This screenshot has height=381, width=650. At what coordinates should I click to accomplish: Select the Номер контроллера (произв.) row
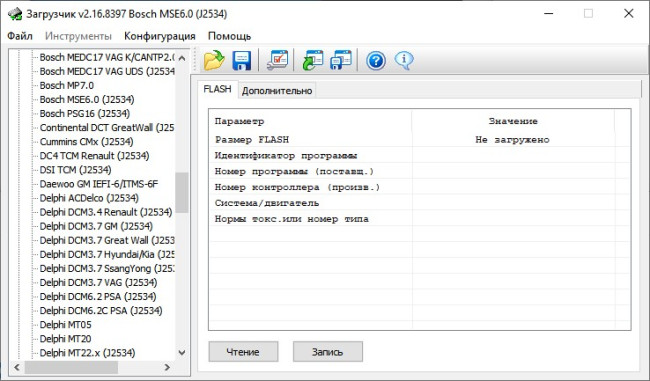click(x=420, y=187)
